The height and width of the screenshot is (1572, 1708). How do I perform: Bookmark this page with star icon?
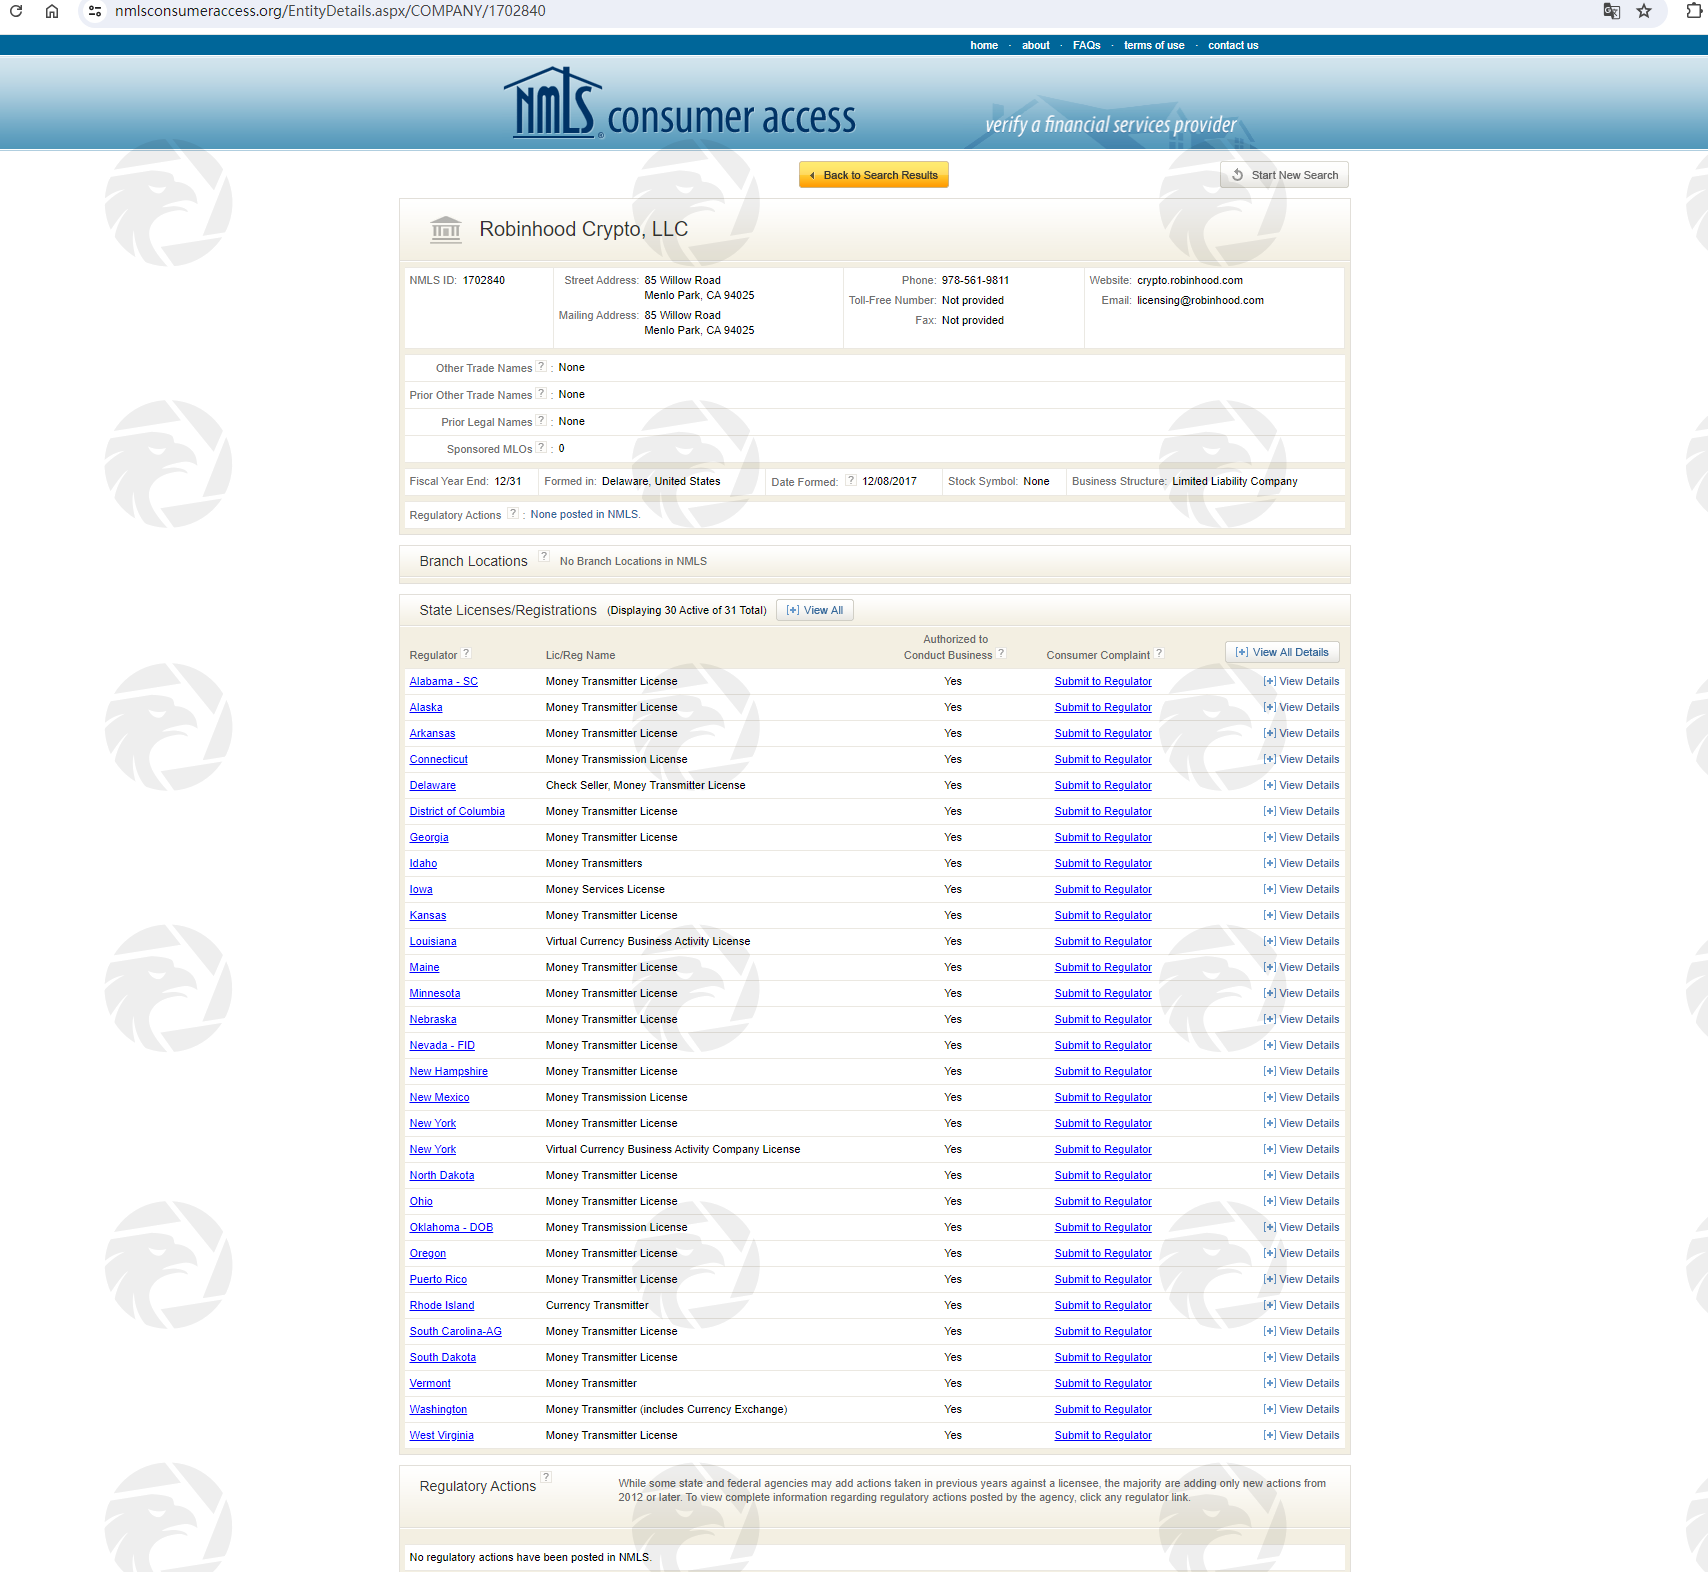click(1644, 11)
